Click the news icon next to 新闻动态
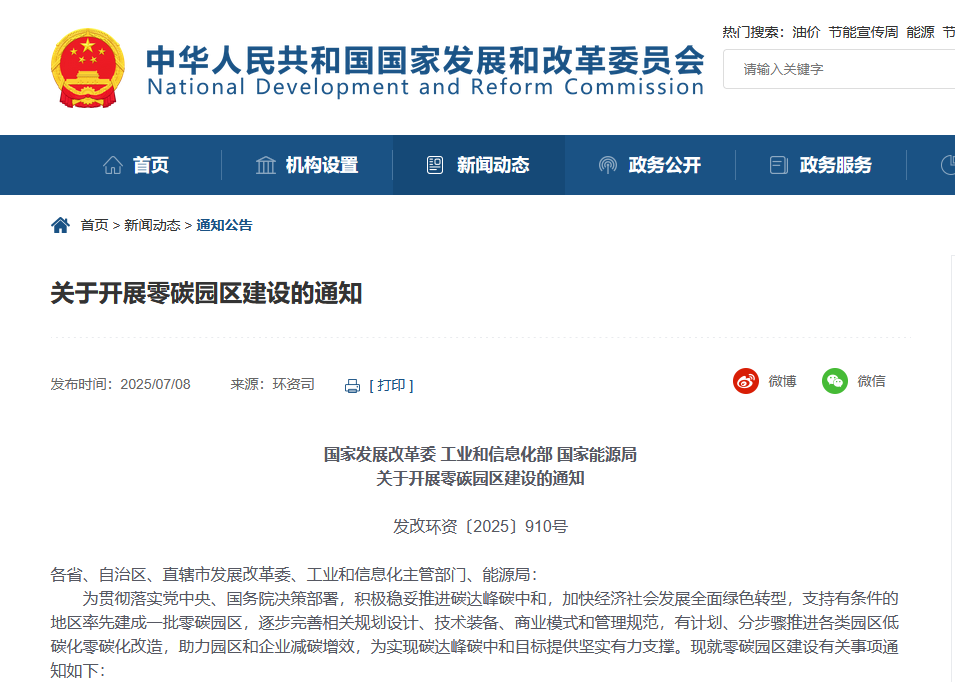 pyautogui.click(x=433, y=163)
